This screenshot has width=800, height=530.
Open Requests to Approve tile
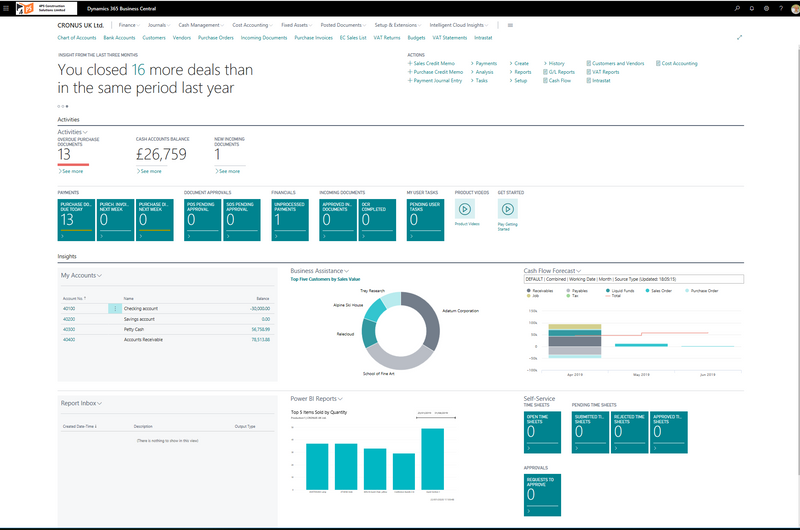pos(542,495)
